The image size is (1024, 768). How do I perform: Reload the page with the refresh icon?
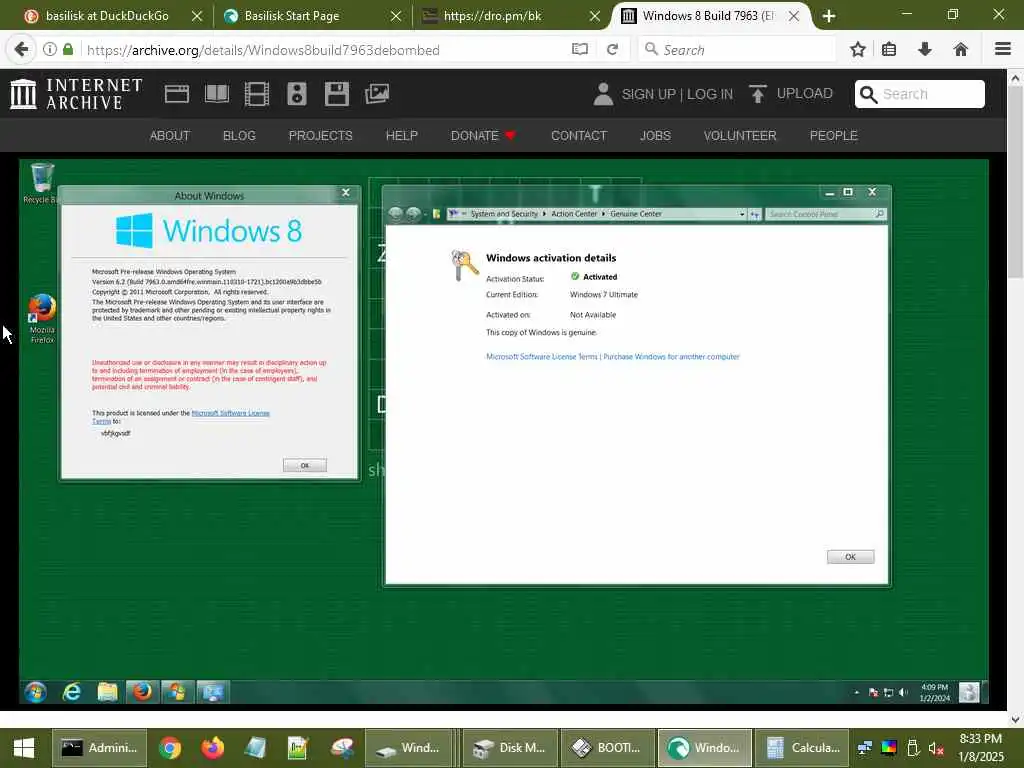click(613, 50)
